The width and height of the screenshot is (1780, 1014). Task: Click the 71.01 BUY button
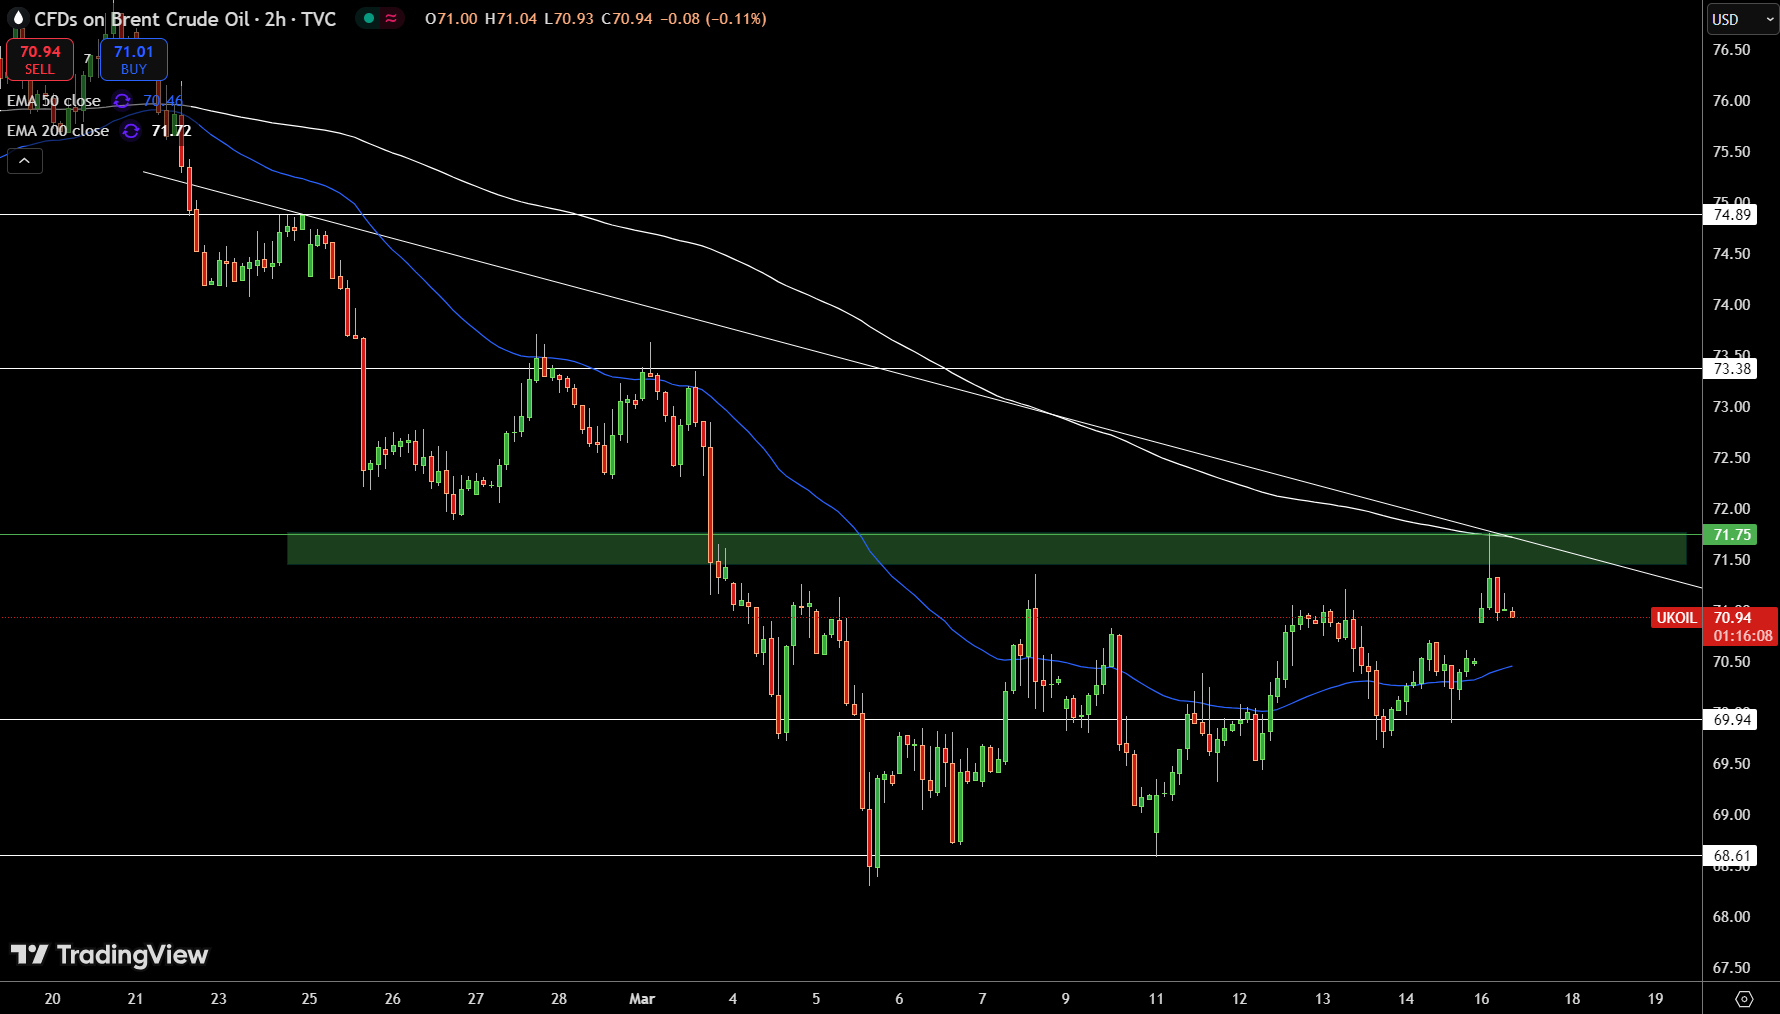[133, 60]
